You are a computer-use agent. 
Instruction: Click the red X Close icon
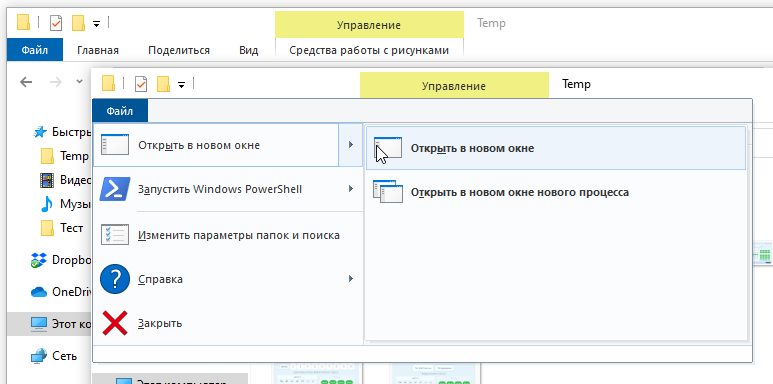(114, 323)
